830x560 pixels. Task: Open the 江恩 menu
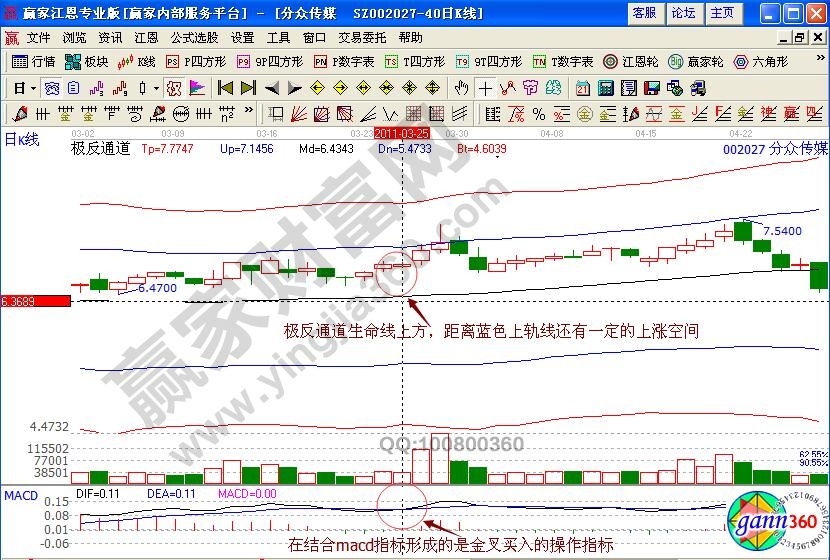(x=146, y=38)
